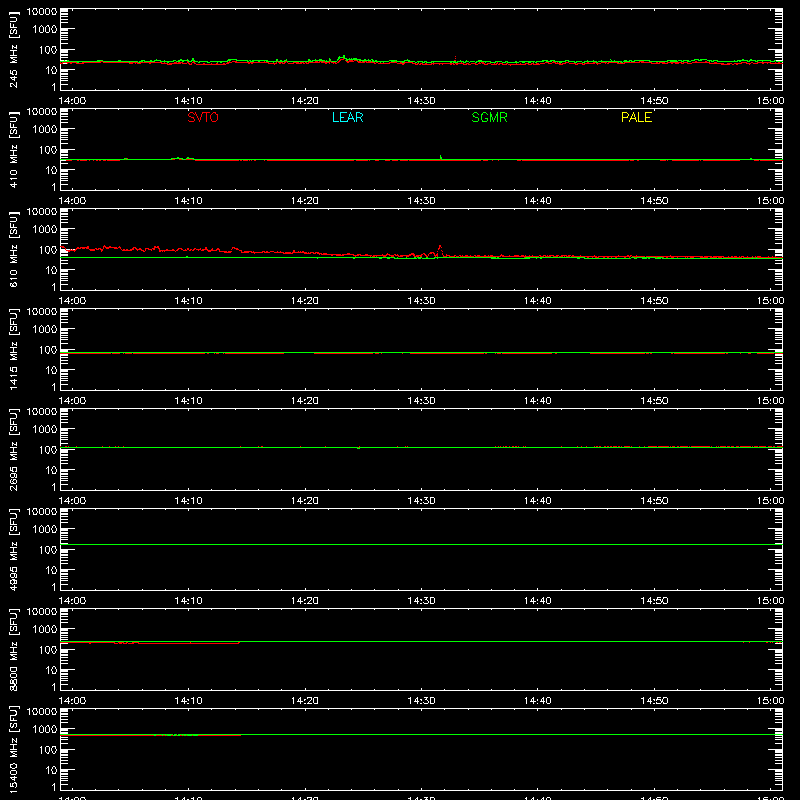Click the green SGMR station legend label
Screen dimensions: 800x800
489,117
